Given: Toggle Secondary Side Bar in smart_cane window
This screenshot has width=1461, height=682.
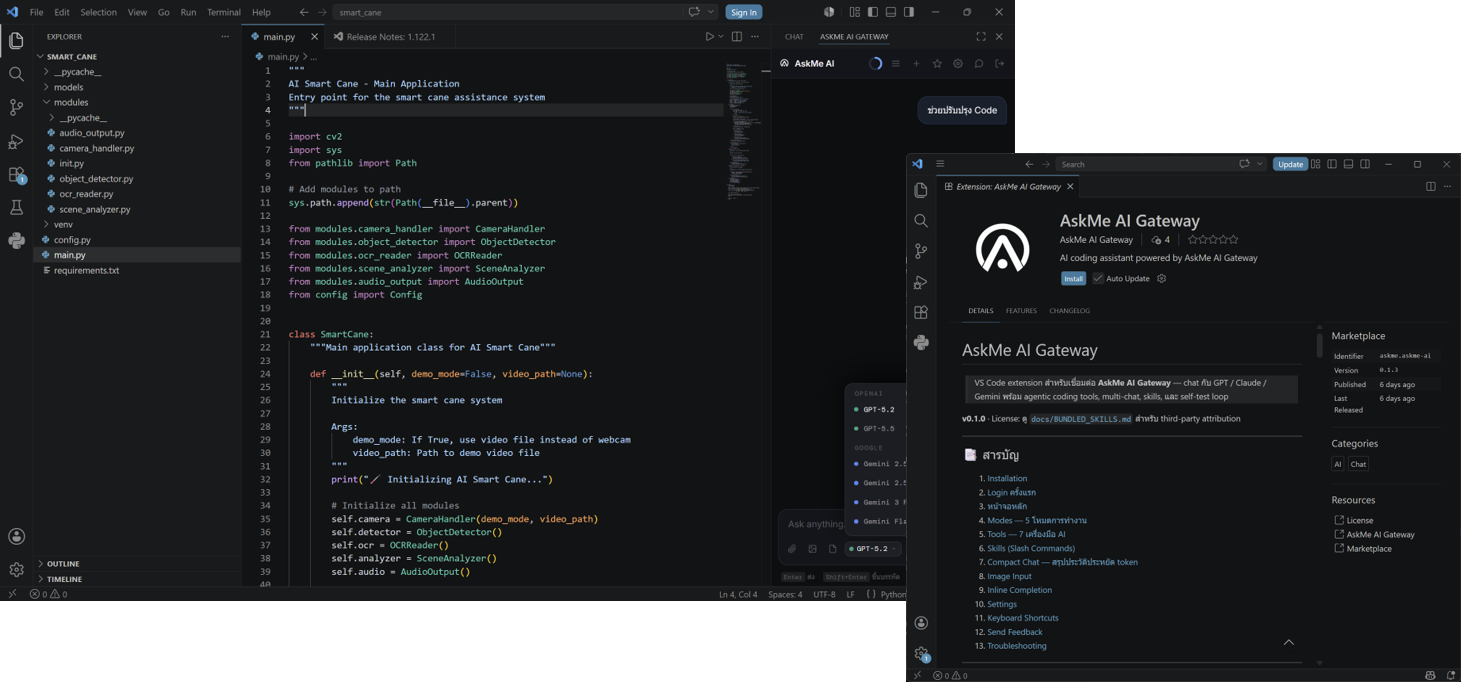Looking at the screenshot, I should 909,12.
